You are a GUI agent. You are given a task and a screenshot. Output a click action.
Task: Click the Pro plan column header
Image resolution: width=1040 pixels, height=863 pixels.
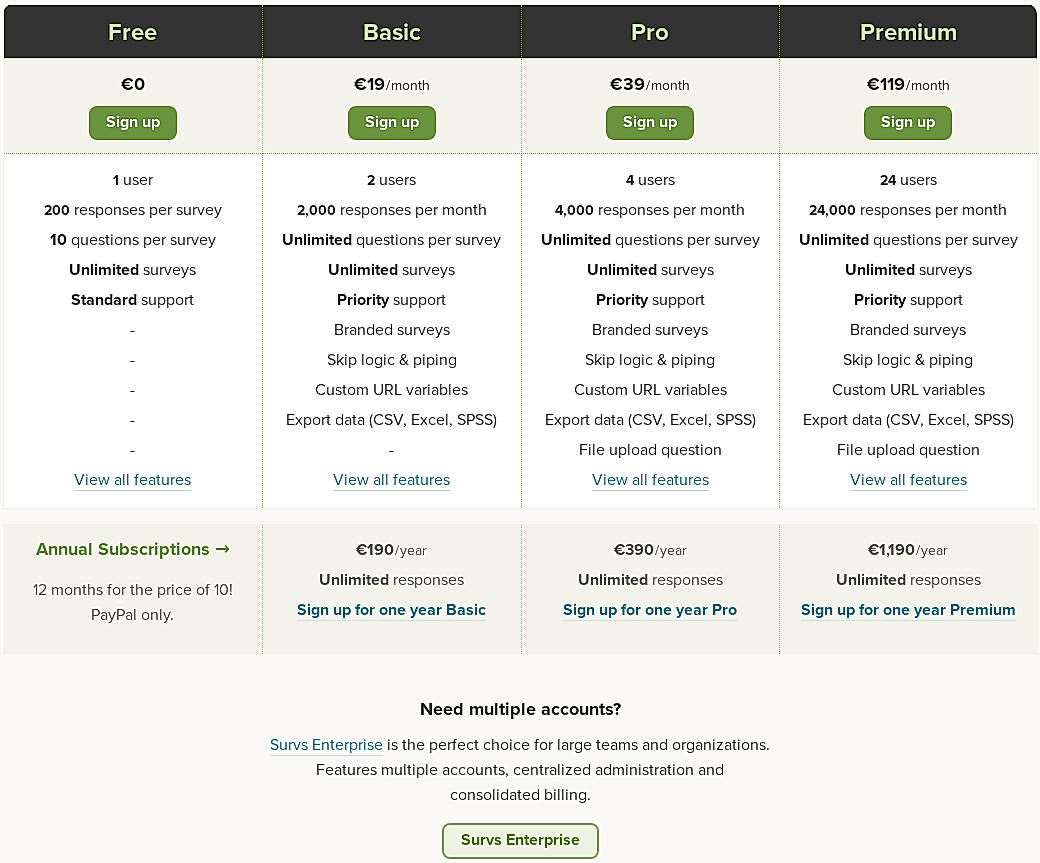650,32
